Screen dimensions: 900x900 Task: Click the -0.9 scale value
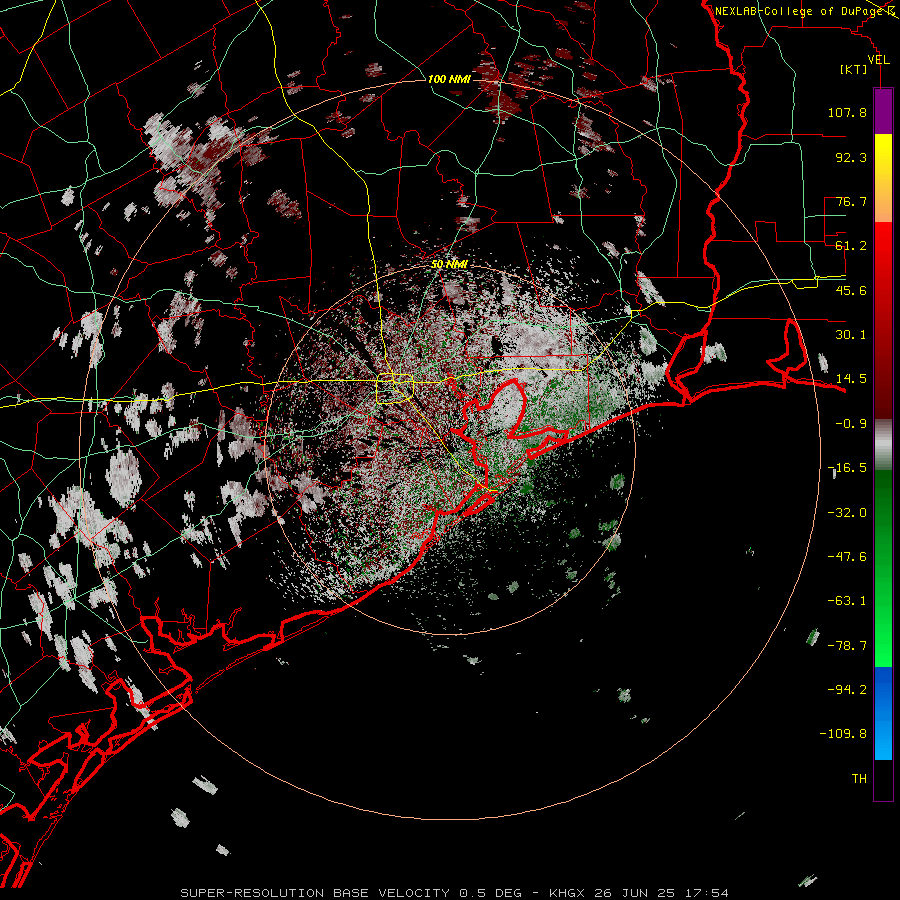click(851, 424)
